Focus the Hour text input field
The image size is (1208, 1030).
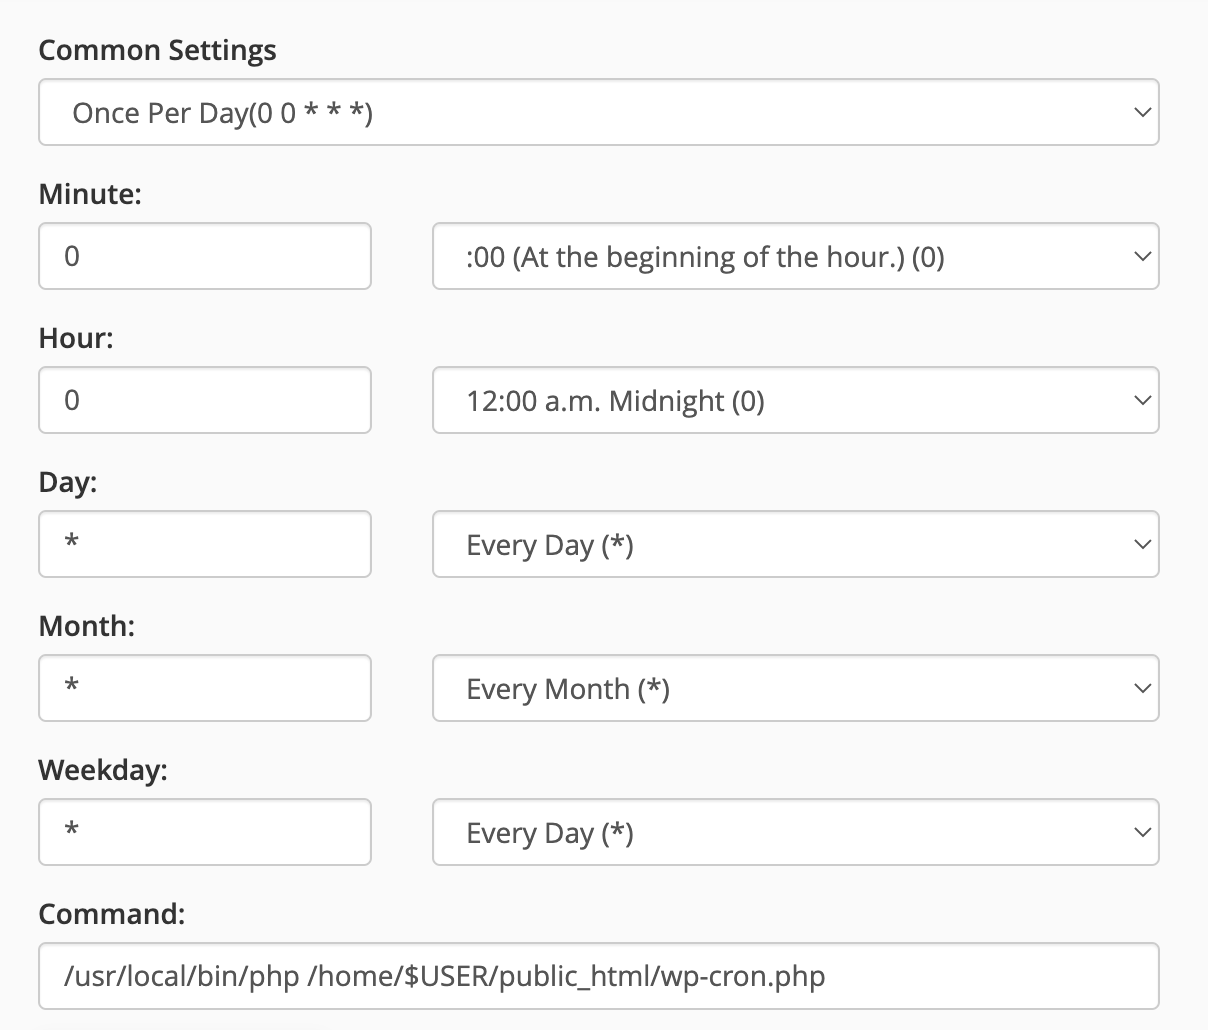click(205, 401)
